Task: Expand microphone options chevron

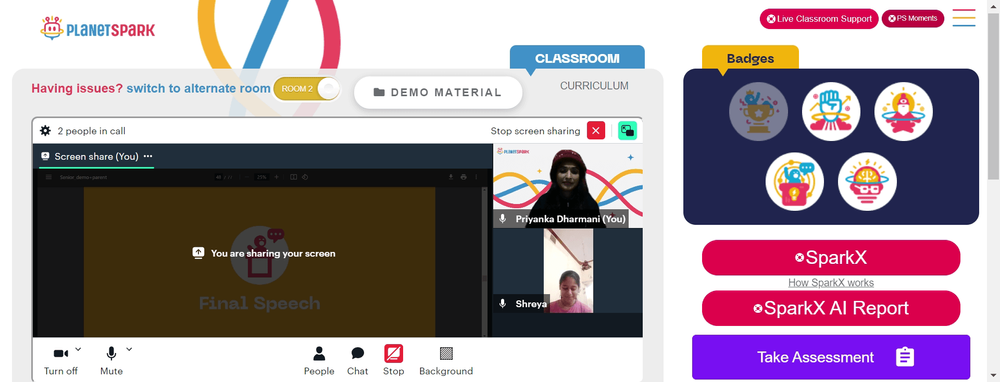Action: tap(129, 349)
